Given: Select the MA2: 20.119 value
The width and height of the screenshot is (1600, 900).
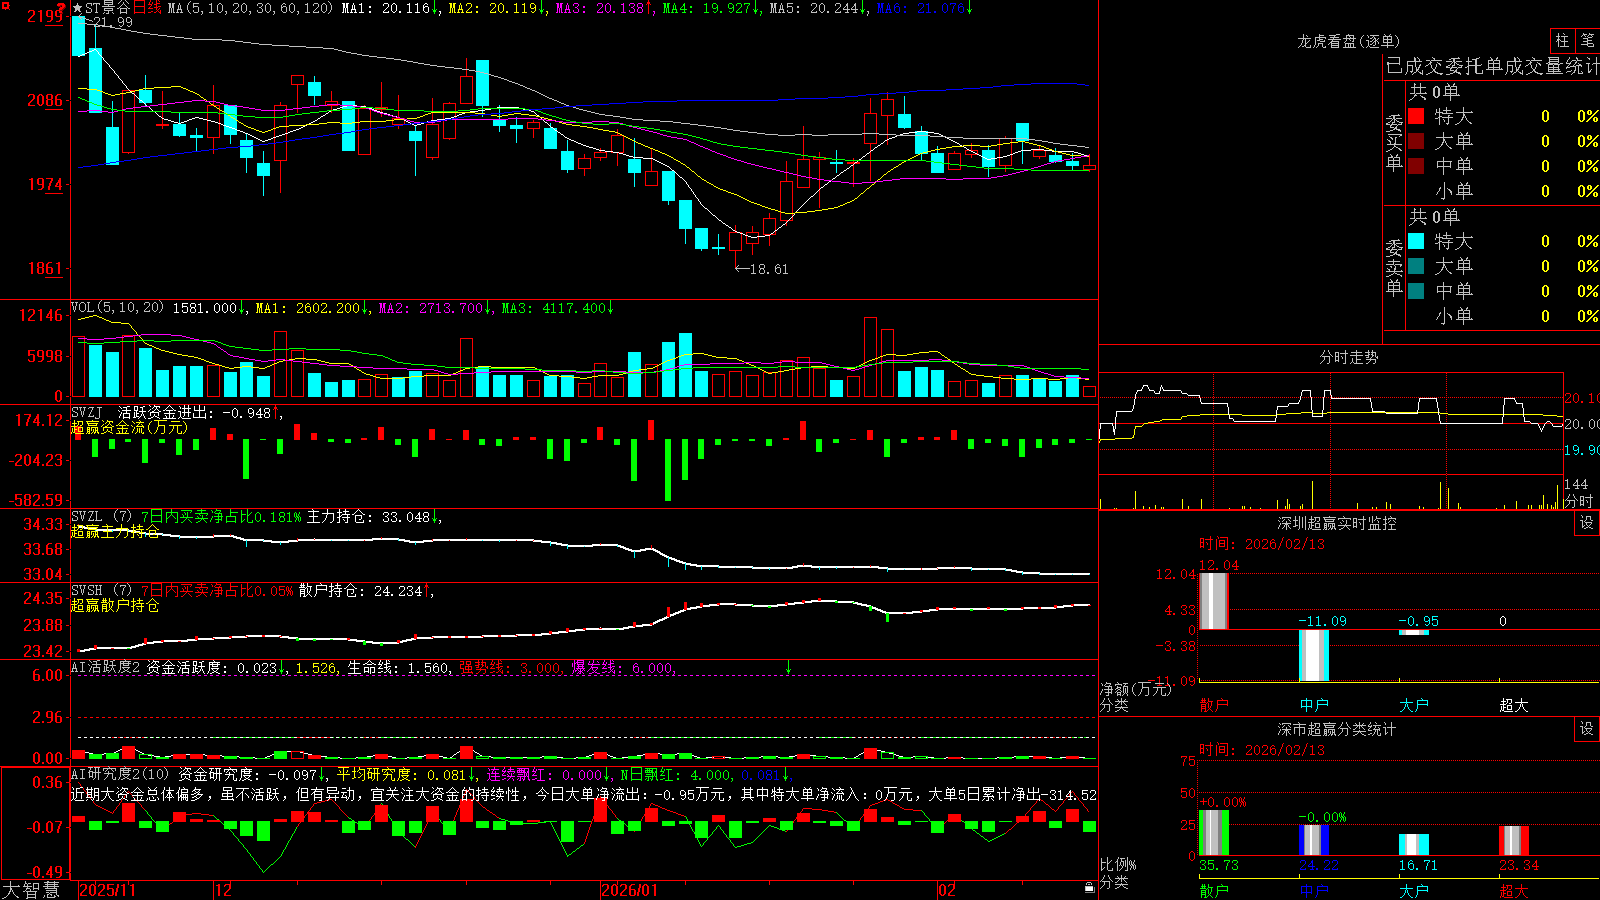Looking at the screenshot, I should click(493, 8).
